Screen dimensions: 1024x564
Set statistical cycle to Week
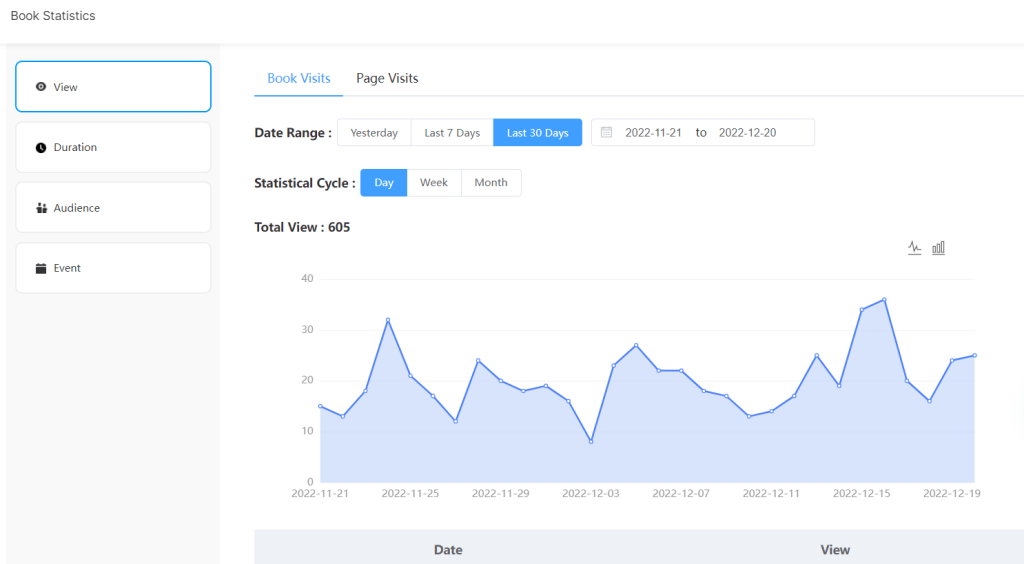pyautogui.click(x=434, y=183)
